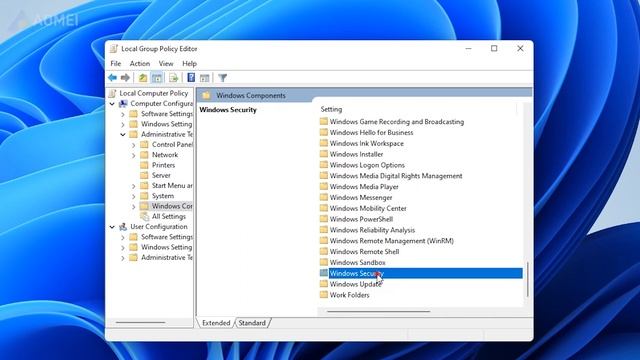Switch to the Extended tab

[x=216, y=323]
